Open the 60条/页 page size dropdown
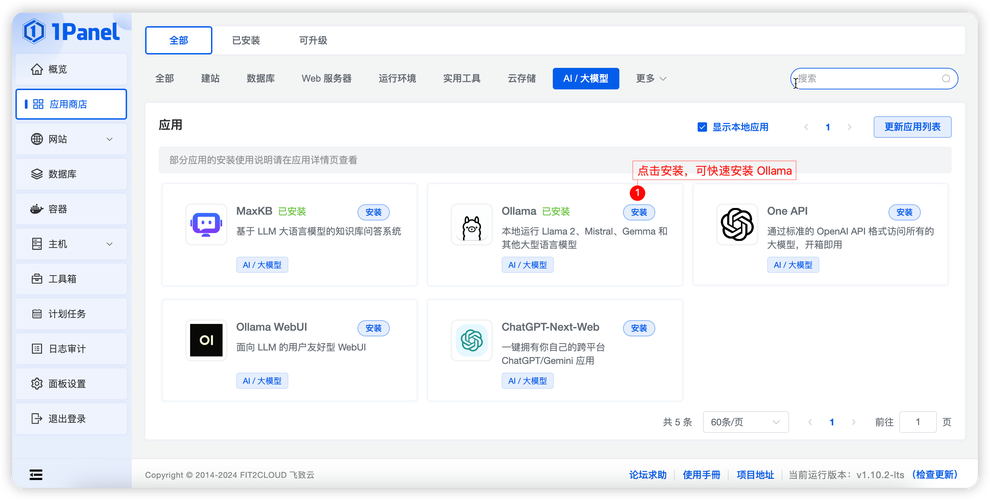 click(x=746, y=422)
